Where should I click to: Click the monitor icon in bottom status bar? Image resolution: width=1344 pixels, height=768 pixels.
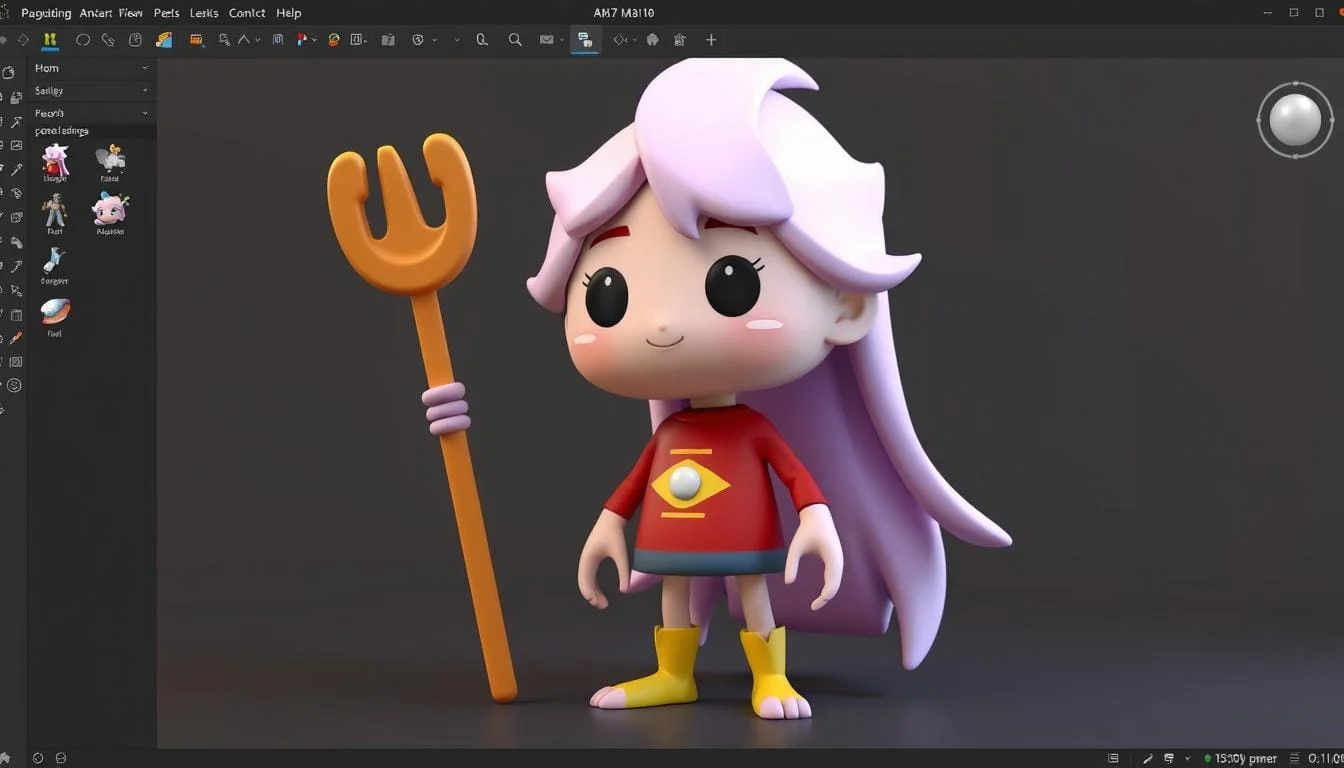click(1169, 758)
